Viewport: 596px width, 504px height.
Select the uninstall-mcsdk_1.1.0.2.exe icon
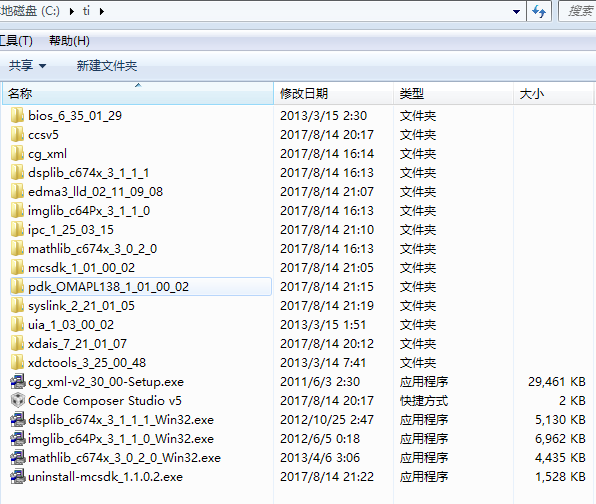coord(17,476)
